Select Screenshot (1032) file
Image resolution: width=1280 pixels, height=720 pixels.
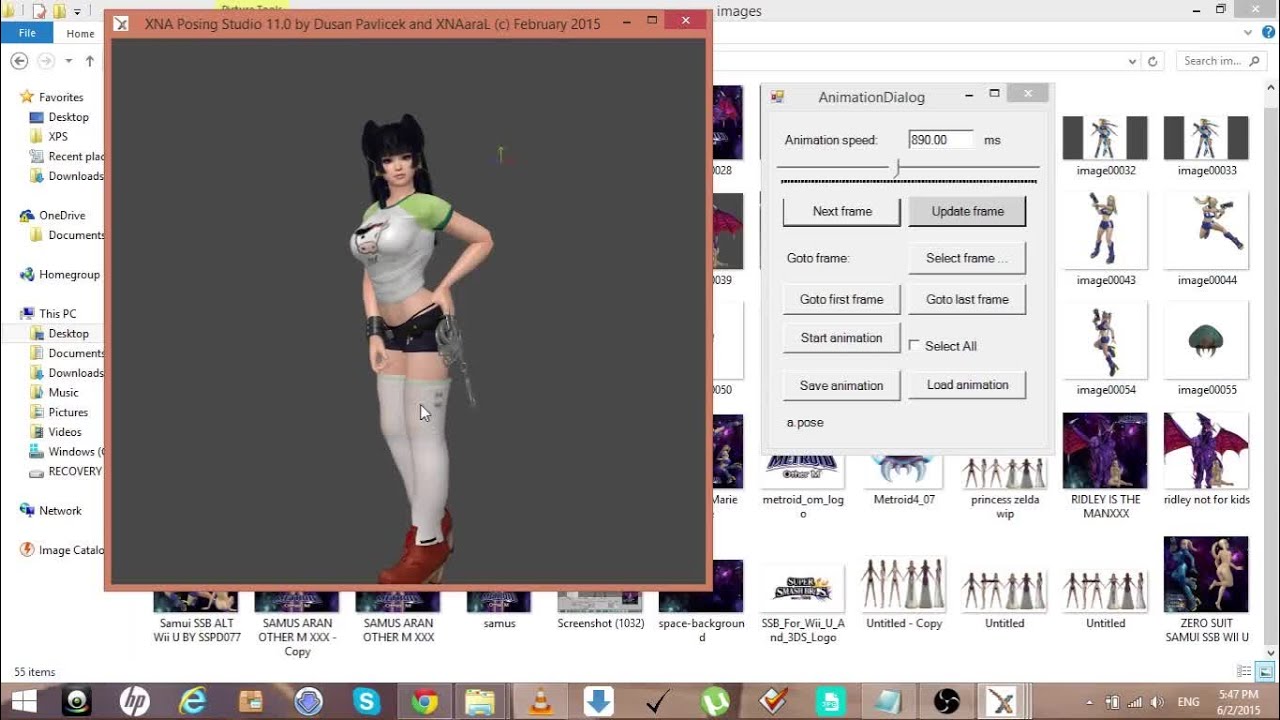point(600,610)
